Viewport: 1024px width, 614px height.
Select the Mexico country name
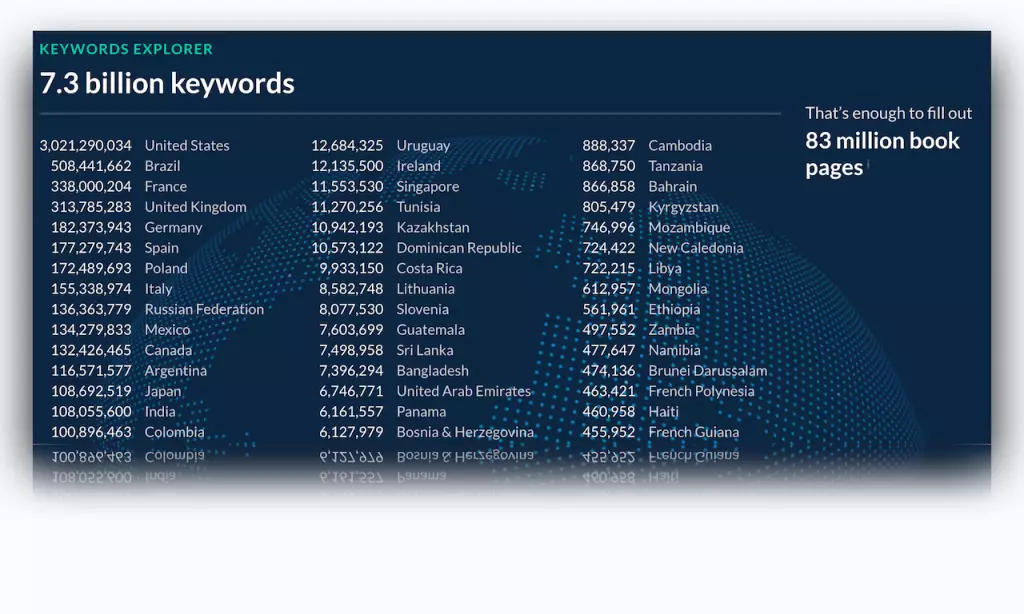coord(167,330)
